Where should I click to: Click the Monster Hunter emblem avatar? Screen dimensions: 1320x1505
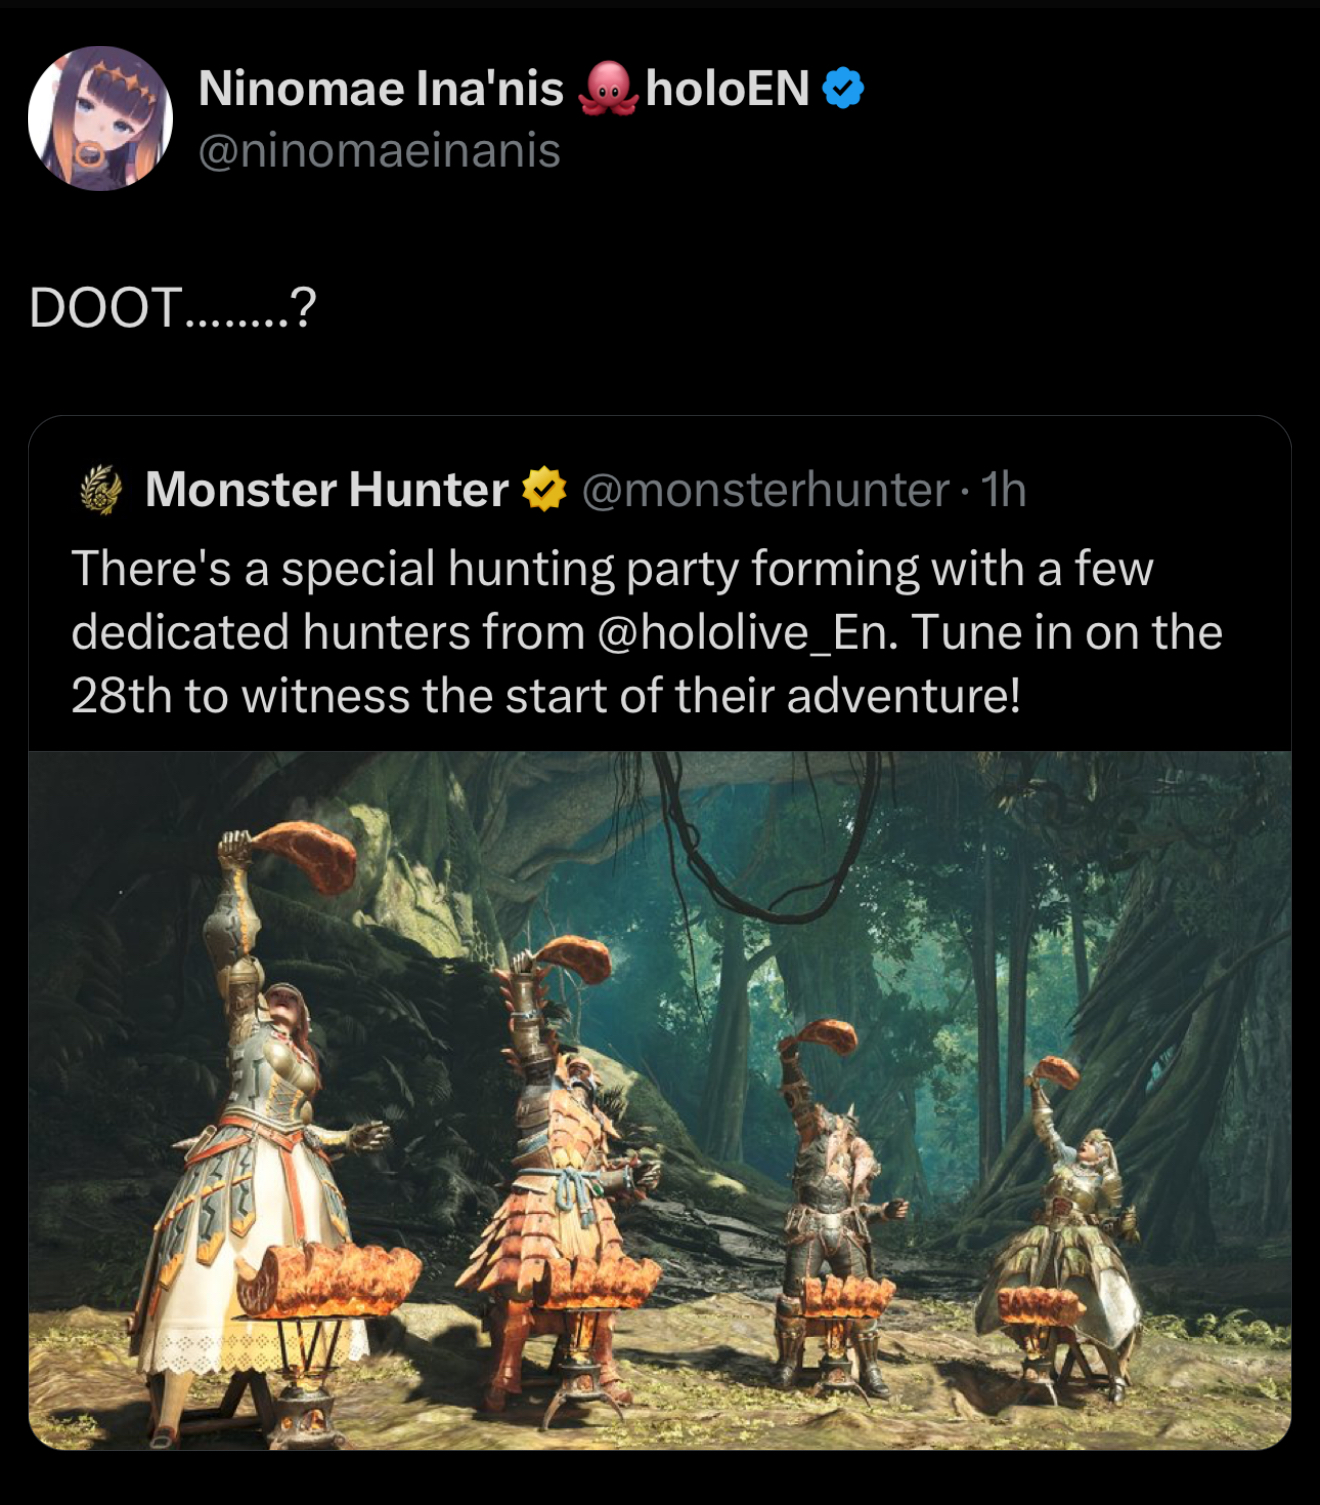click(x=100, y=490)
